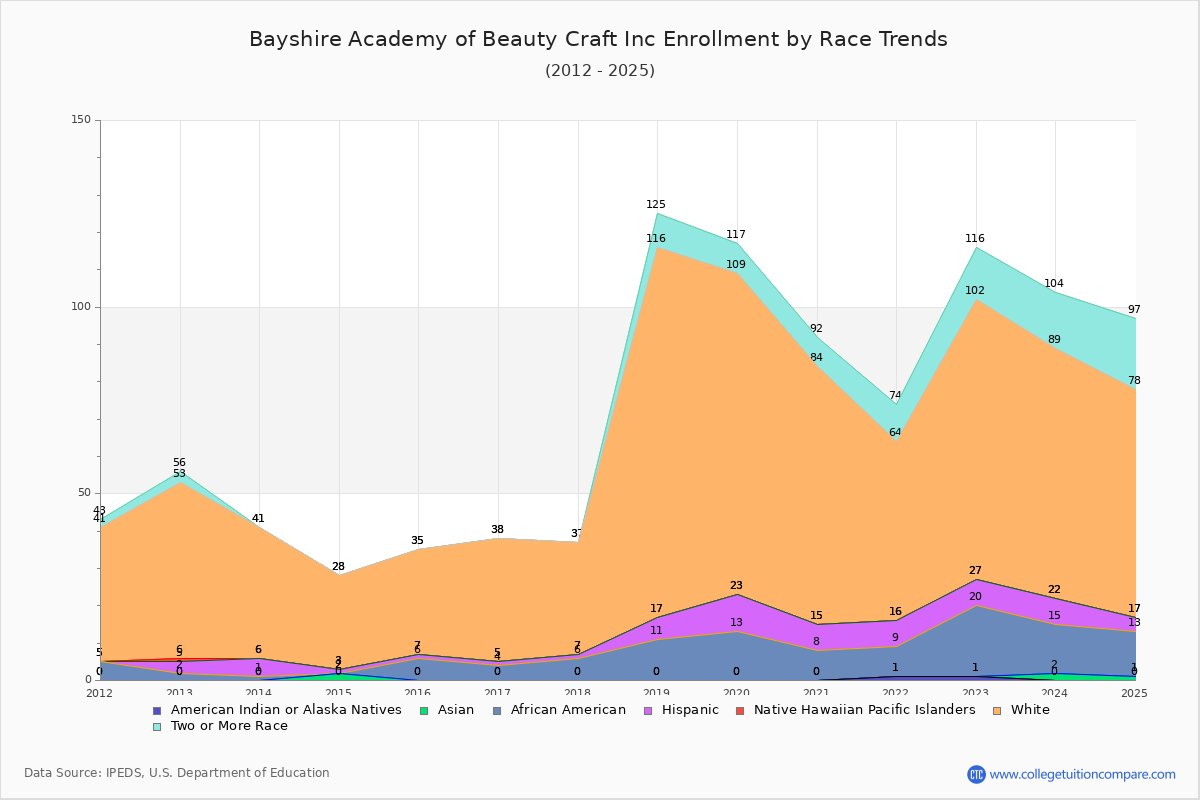This screenshot has width=1200, height=800.
Task: Click the 2023 x-axis year label
Action: coord(975,693)
